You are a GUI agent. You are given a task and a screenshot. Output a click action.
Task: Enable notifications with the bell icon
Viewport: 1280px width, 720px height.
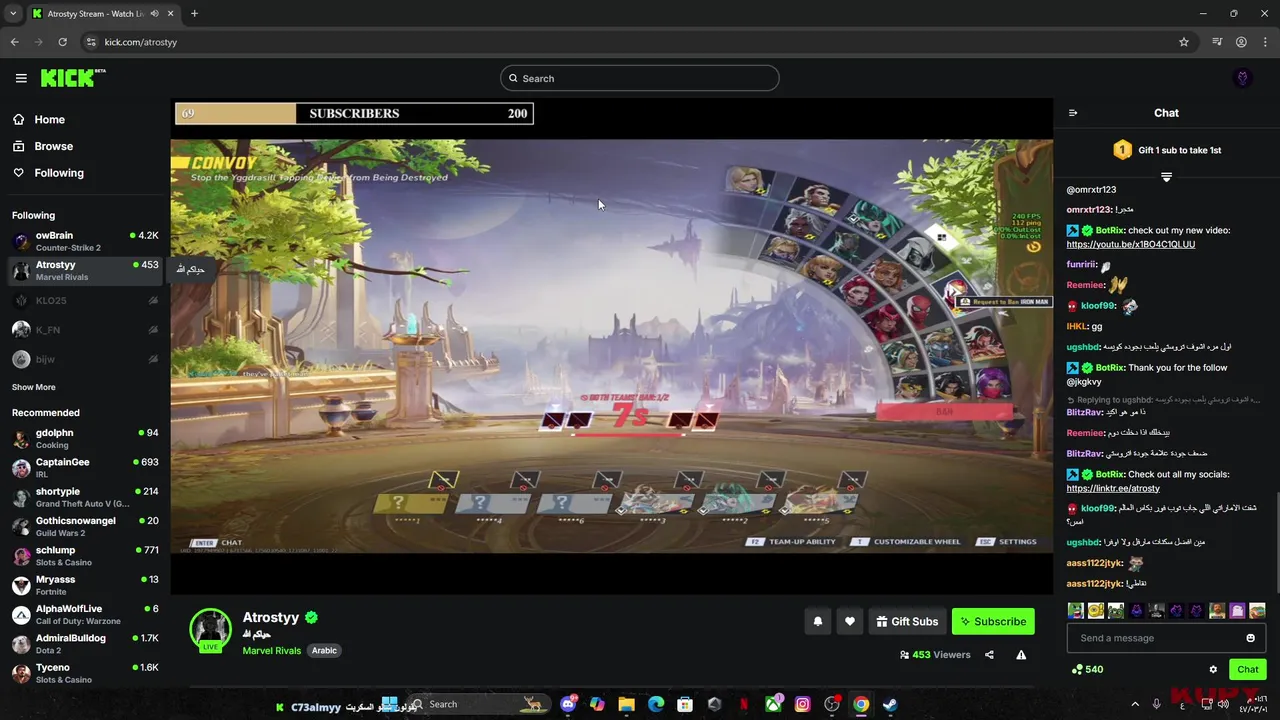(817, 621)
